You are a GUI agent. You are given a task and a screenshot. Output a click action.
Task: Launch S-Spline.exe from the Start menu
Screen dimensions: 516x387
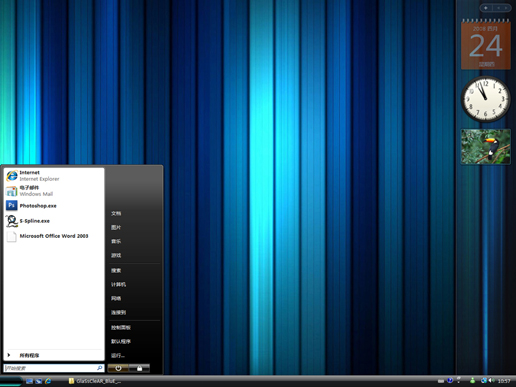(x=54, y=221)
